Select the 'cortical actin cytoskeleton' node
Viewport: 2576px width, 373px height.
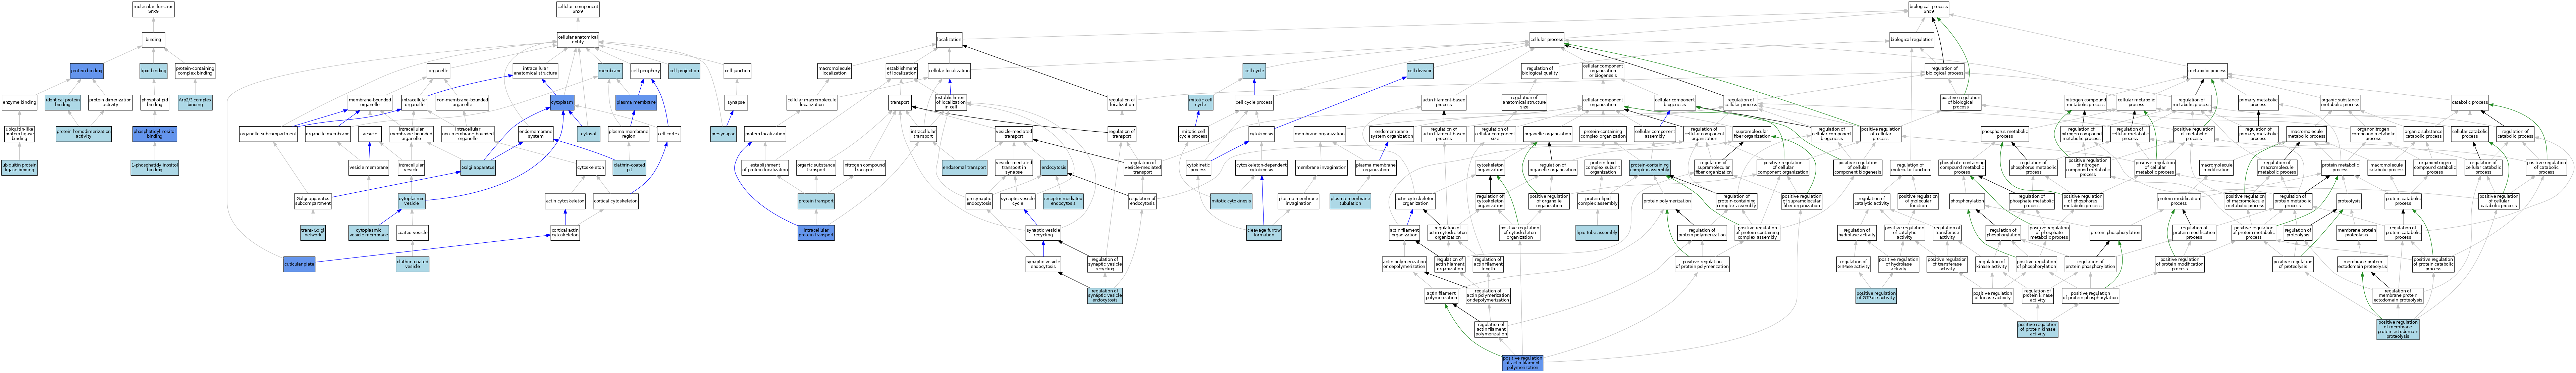tap(565, 233)
